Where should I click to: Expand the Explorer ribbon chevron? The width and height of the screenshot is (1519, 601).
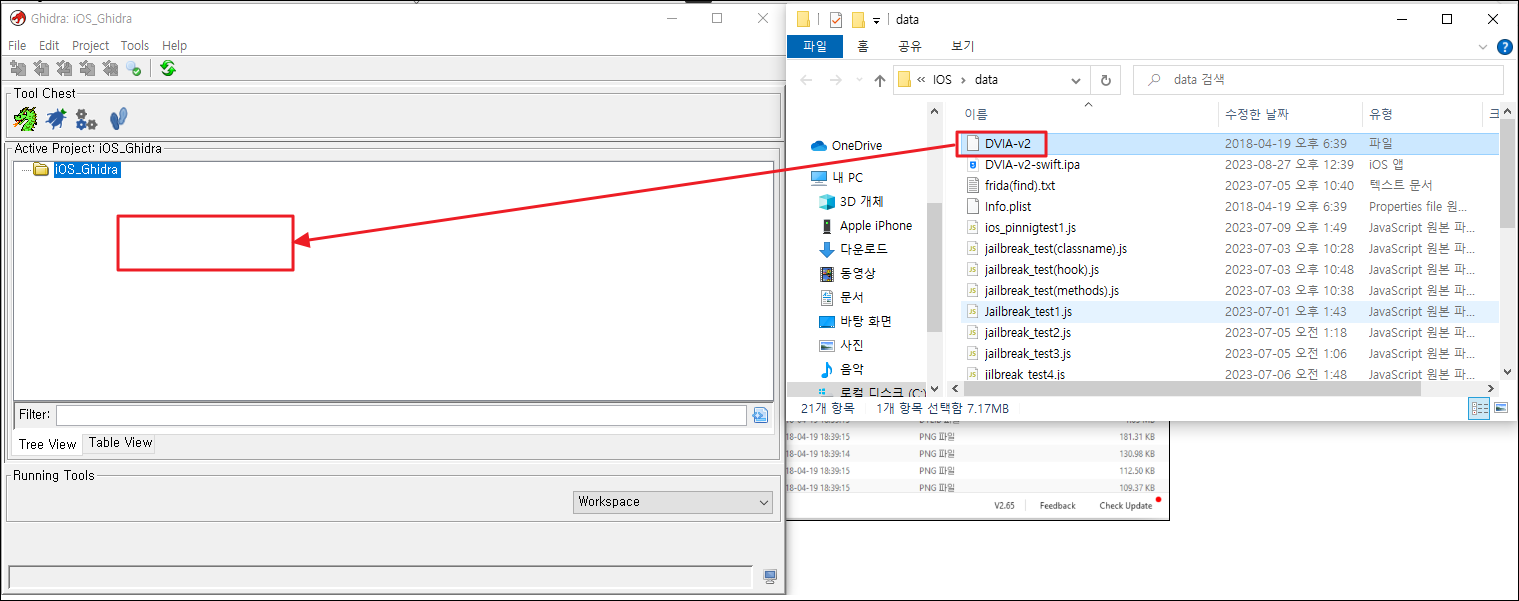(x=1483, y=46)
